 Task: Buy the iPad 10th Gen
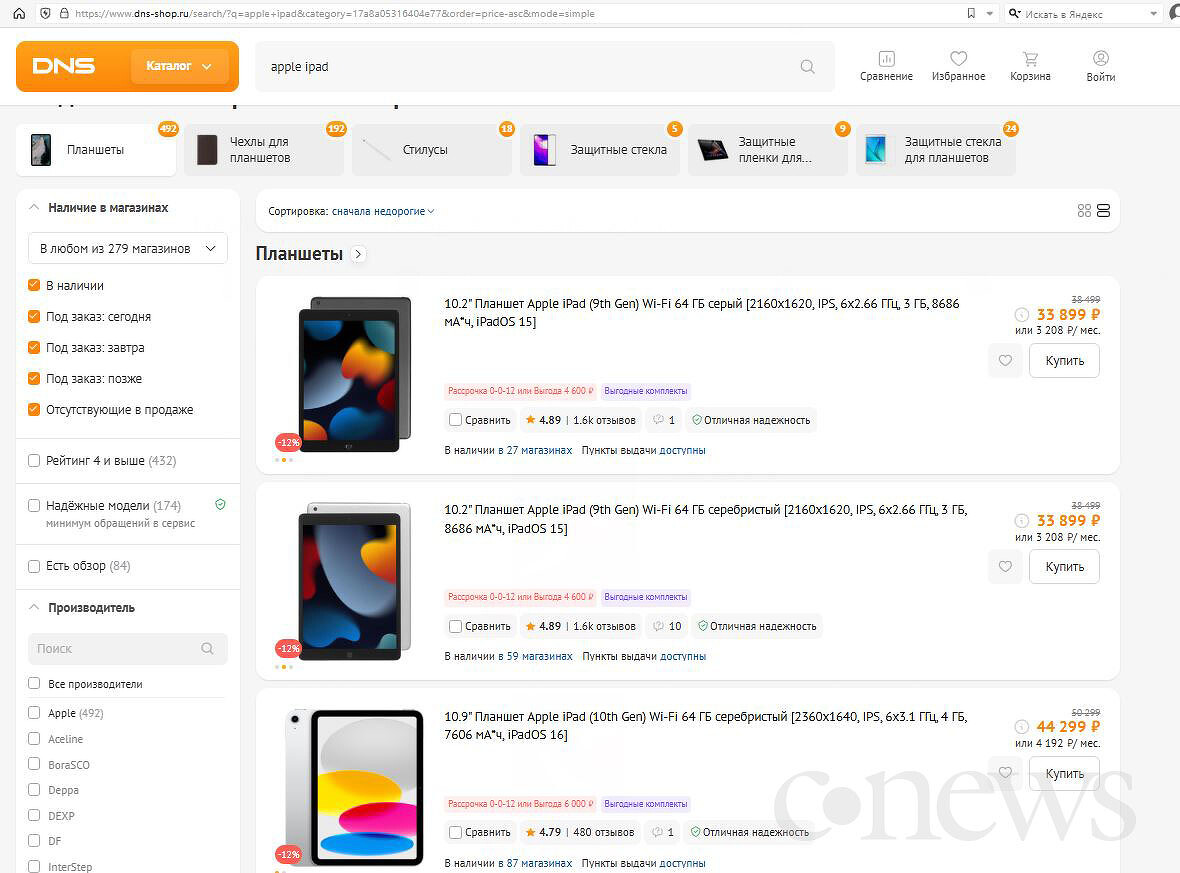click(1064, 773)
